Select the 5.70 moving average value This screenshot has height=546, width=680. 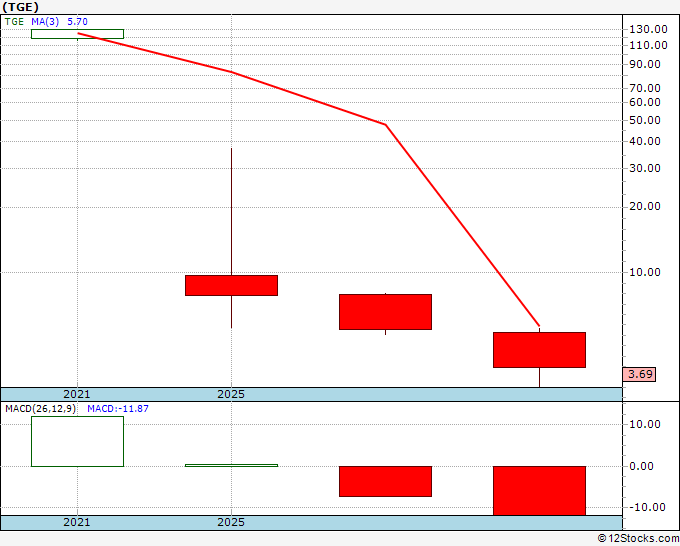click(x=78, y=22)
